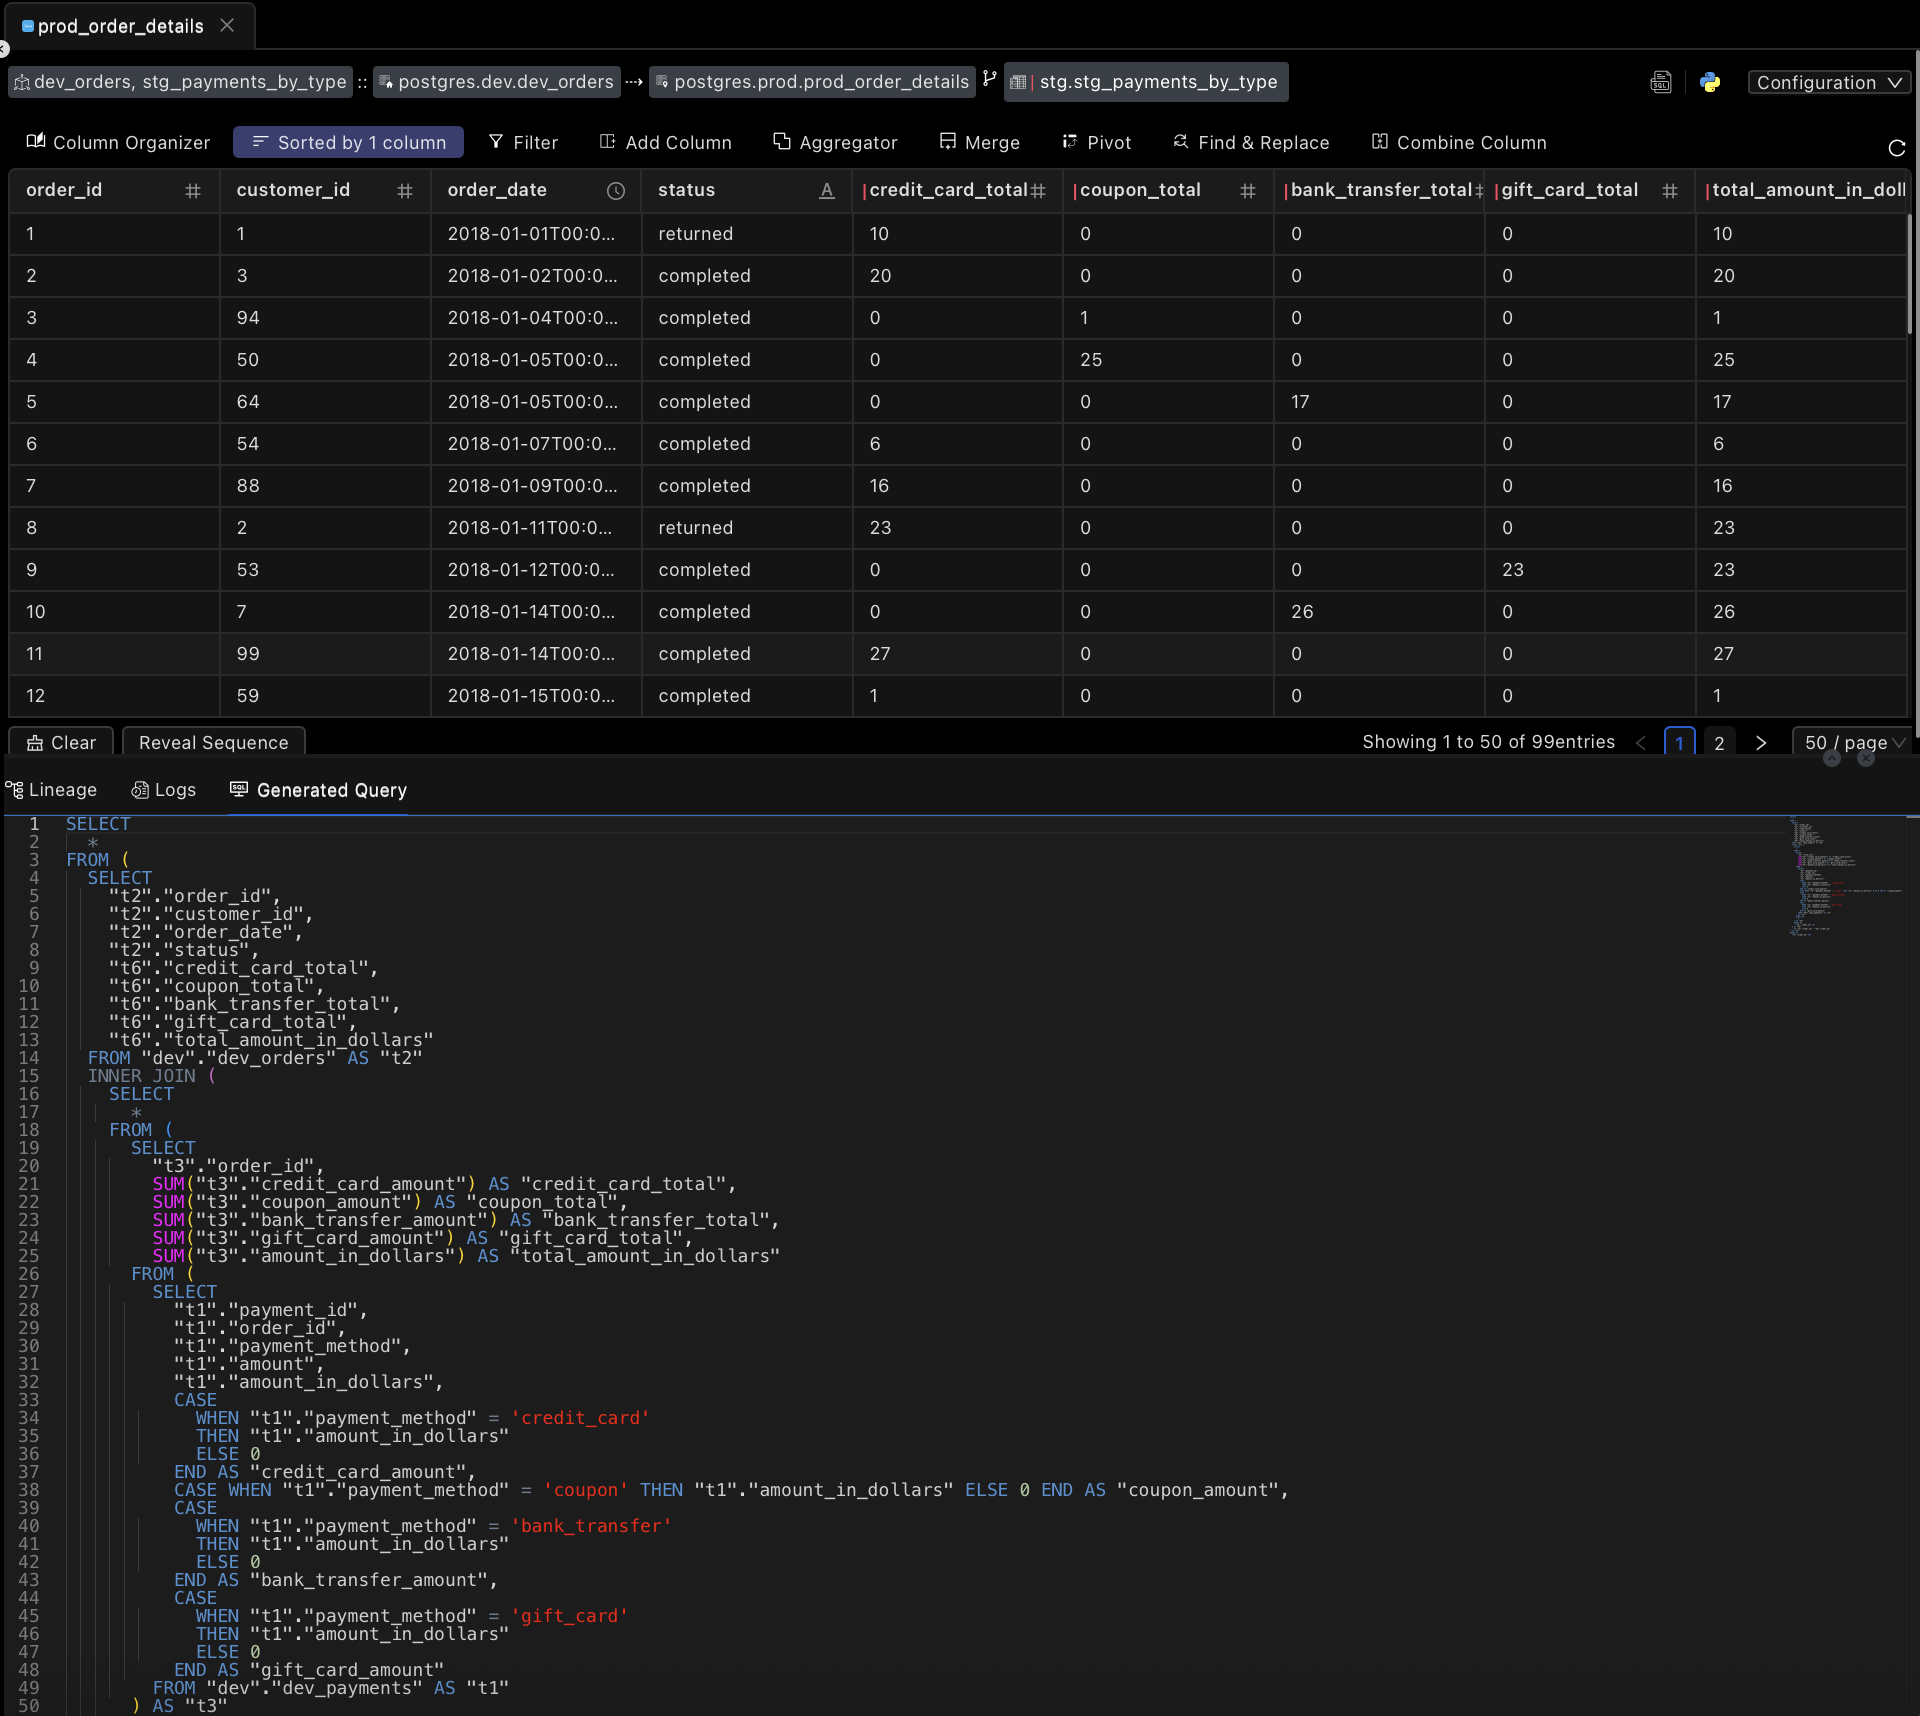Open the SQL script icon near Configuration
Image resolution: width=1920 pixels, height=1716 pixels.
(x=1661, y=82)
